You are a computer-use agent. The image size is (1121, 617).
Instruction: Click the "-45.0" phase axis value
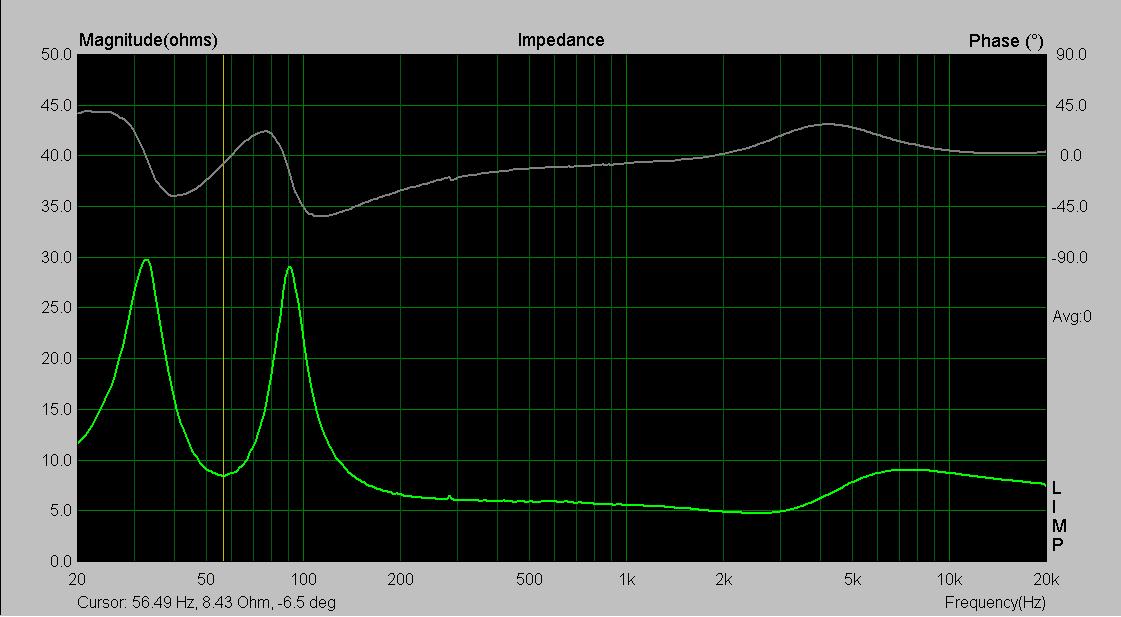pos(1069,207)
